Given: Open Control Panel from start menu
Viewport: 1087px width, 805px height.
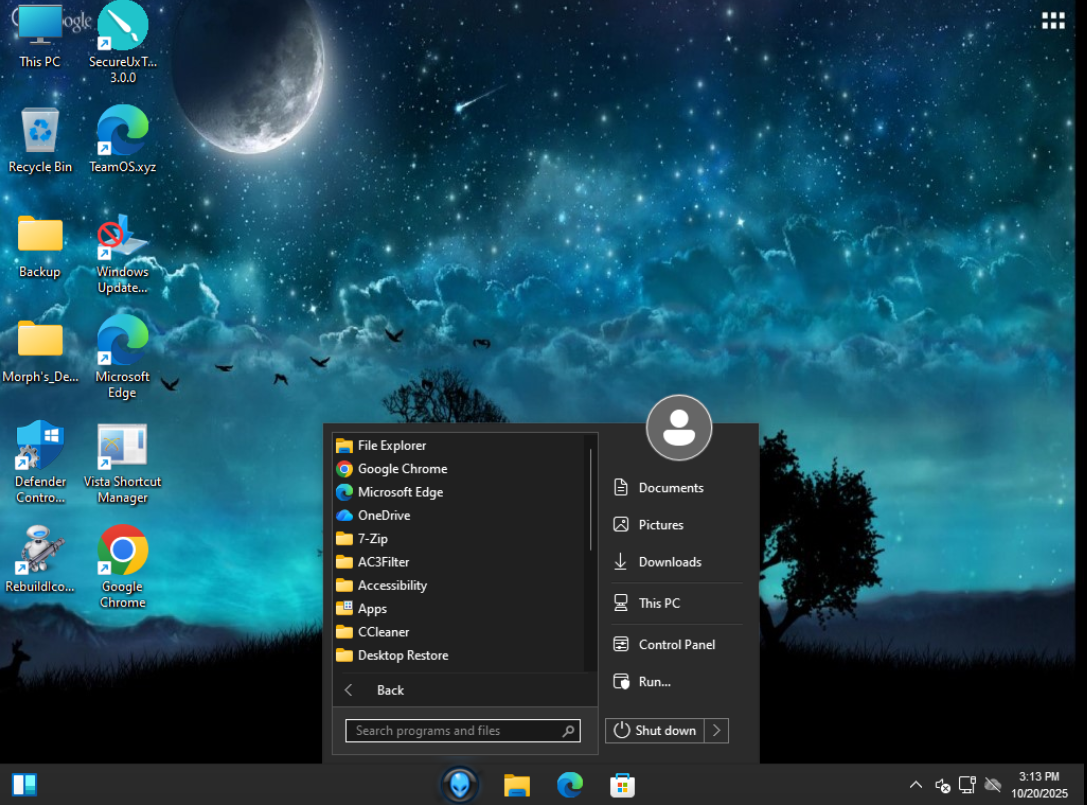Looking at the screenshot, I should point(676,645).
